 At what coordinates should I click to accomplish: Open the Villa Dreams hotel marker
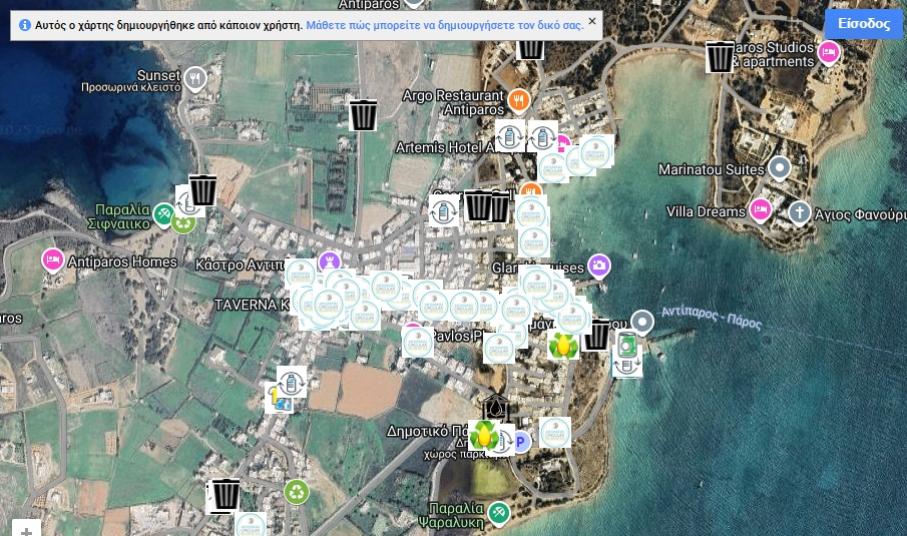click(760, 210)
